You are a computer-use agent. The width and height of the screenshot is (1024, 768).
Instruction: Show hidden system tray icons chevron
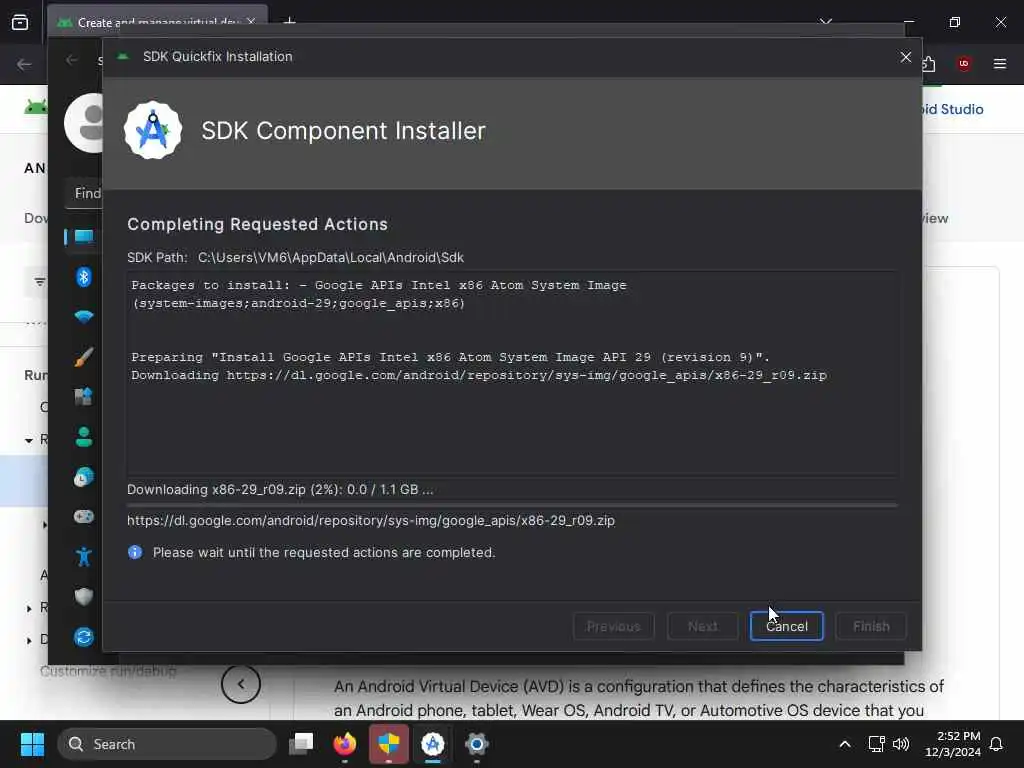pos(844,744)
